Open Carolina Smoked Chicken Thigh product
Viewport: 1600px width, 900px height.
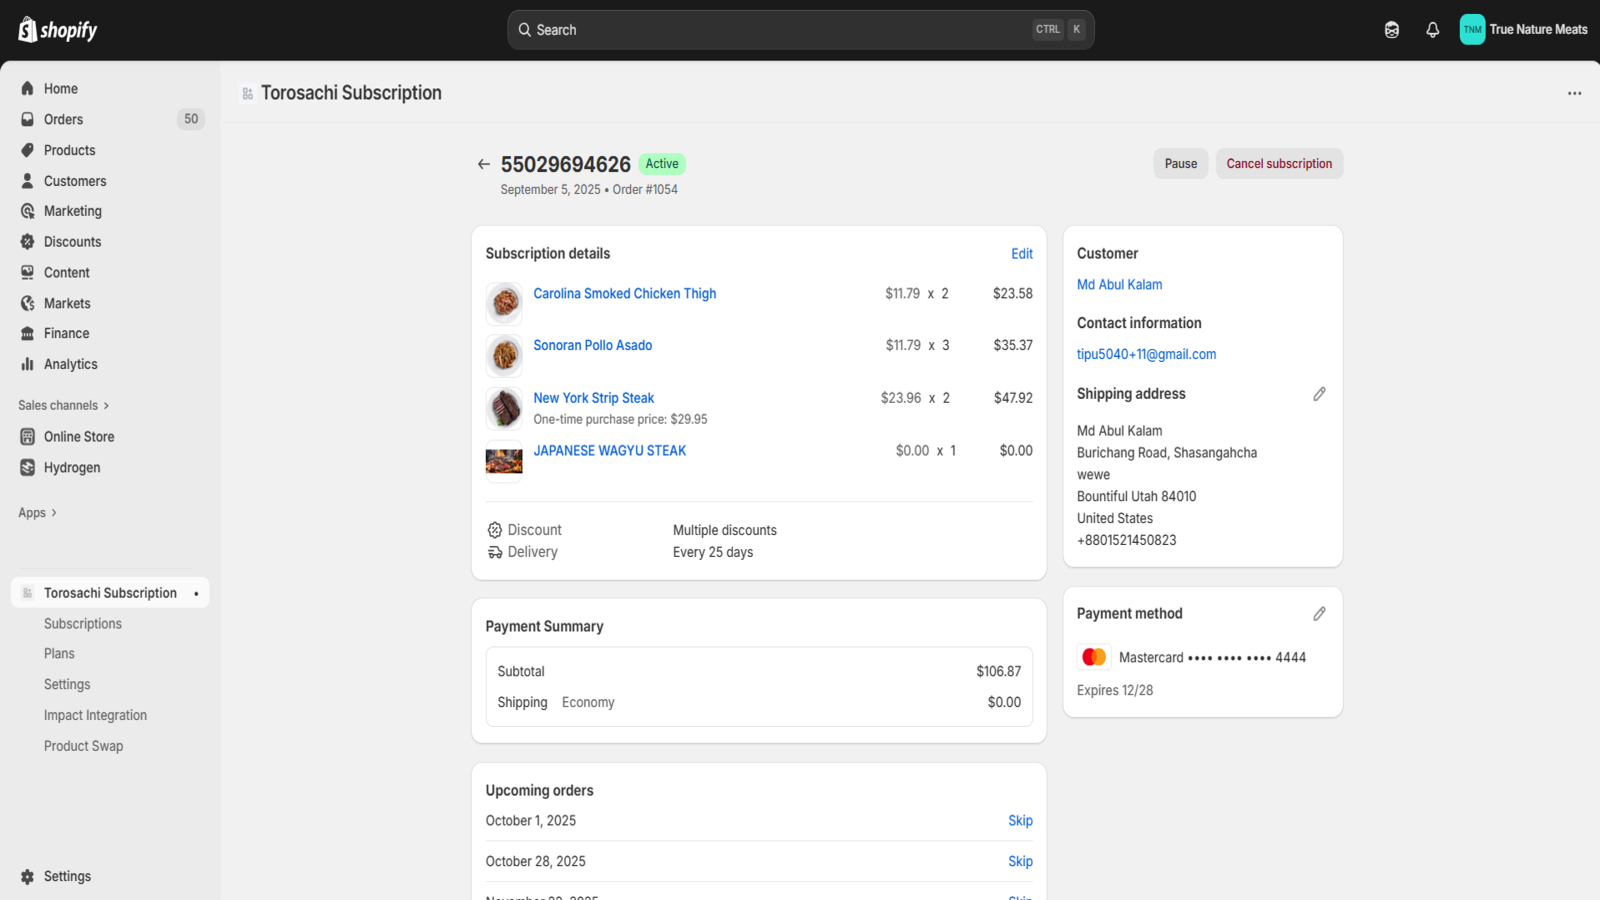(x=625, y=294)
